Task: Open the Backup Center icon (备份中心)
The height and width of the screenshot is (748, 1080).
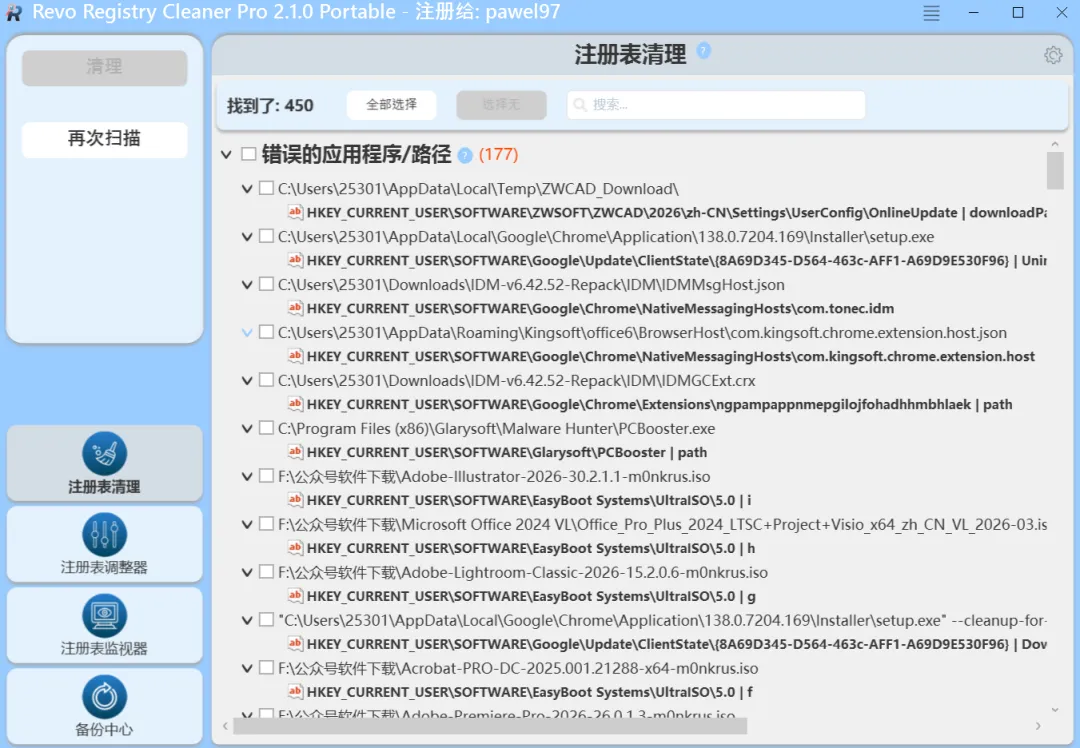Action: (104, 697)
